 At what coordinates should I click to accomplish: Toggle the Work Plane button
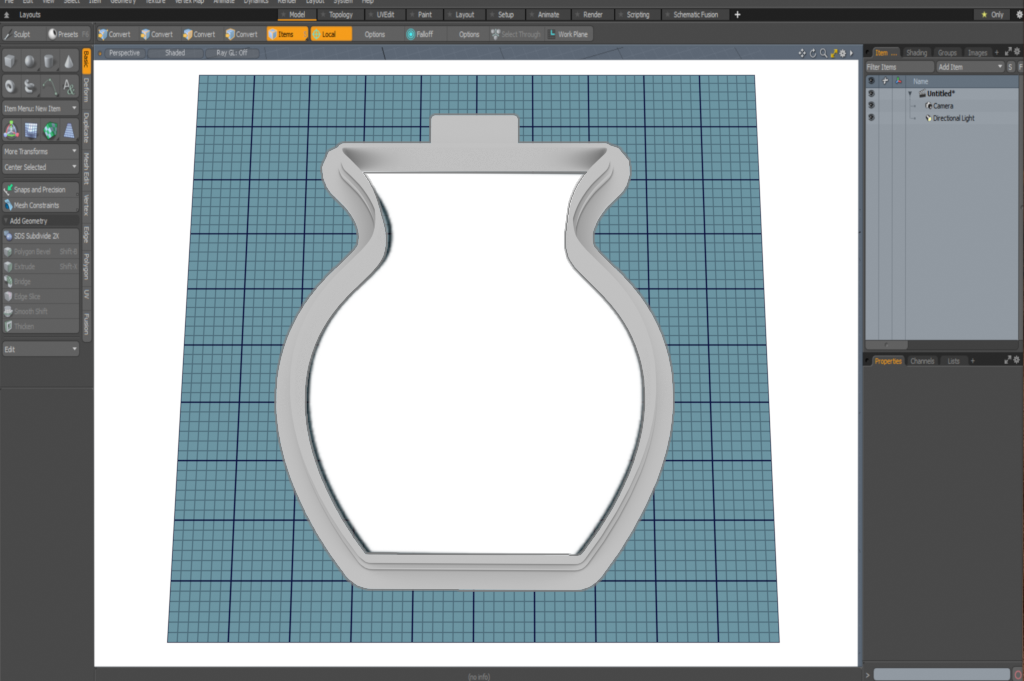click(x=569, y=34)
